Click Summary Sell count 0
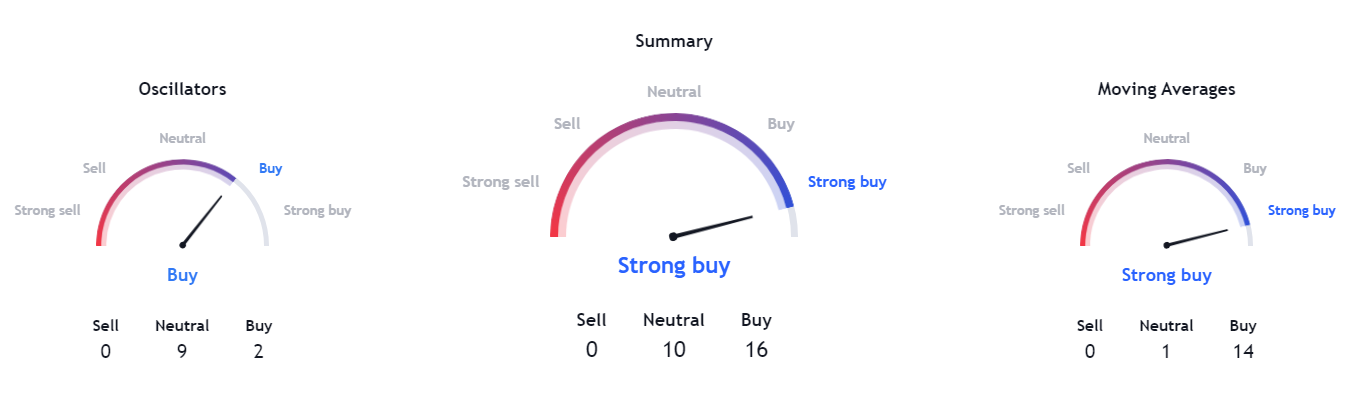 (591, 349)
